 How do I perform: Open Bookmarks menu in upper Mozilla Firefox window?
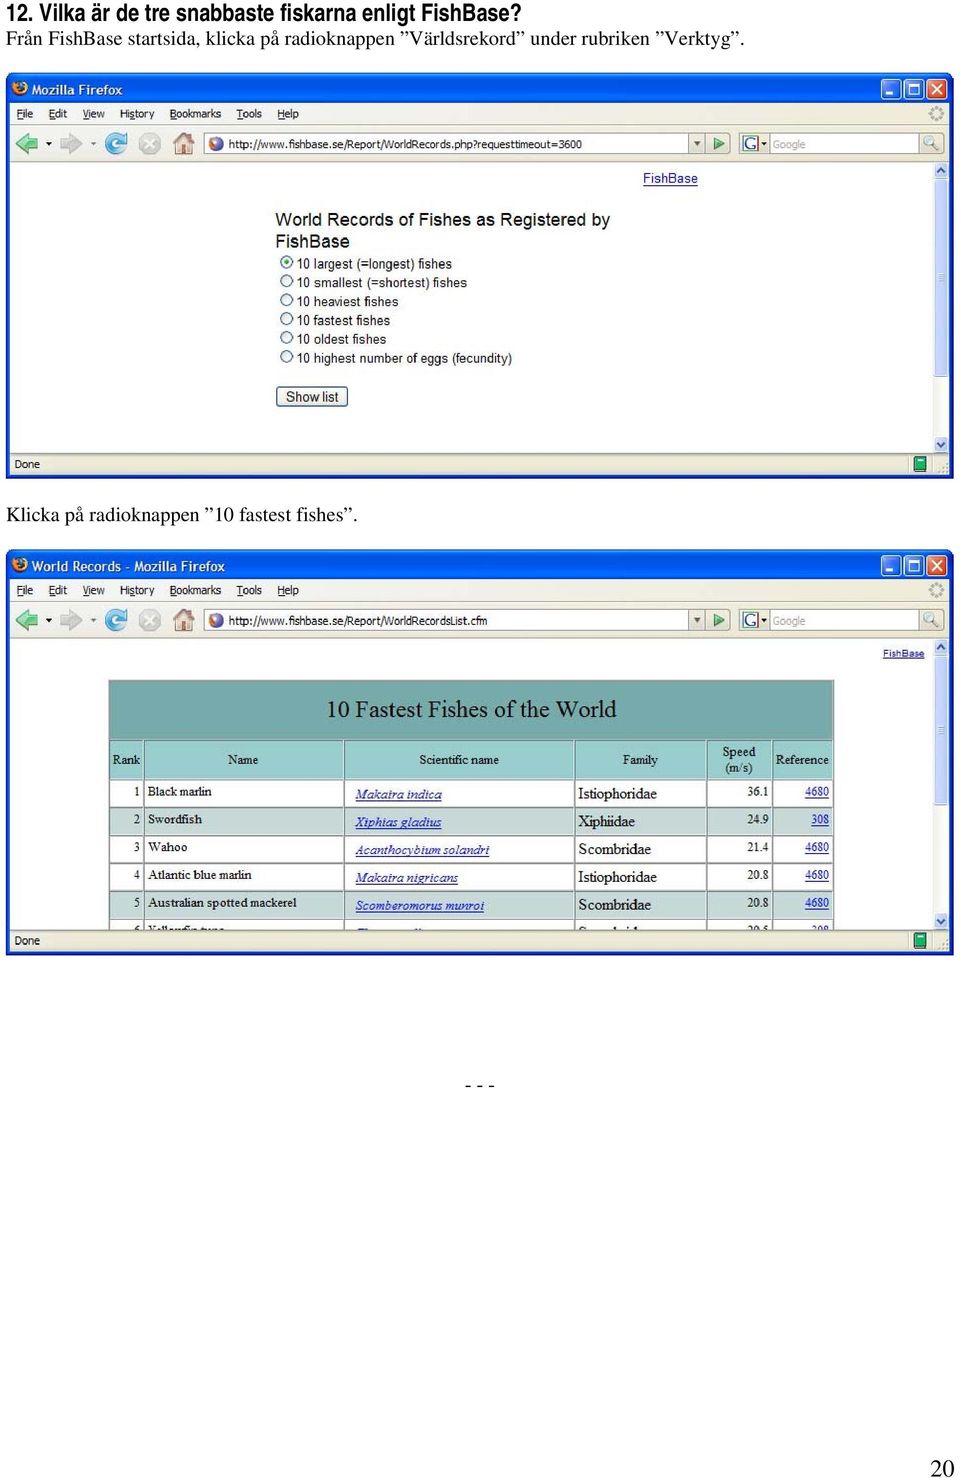[195, 114]
